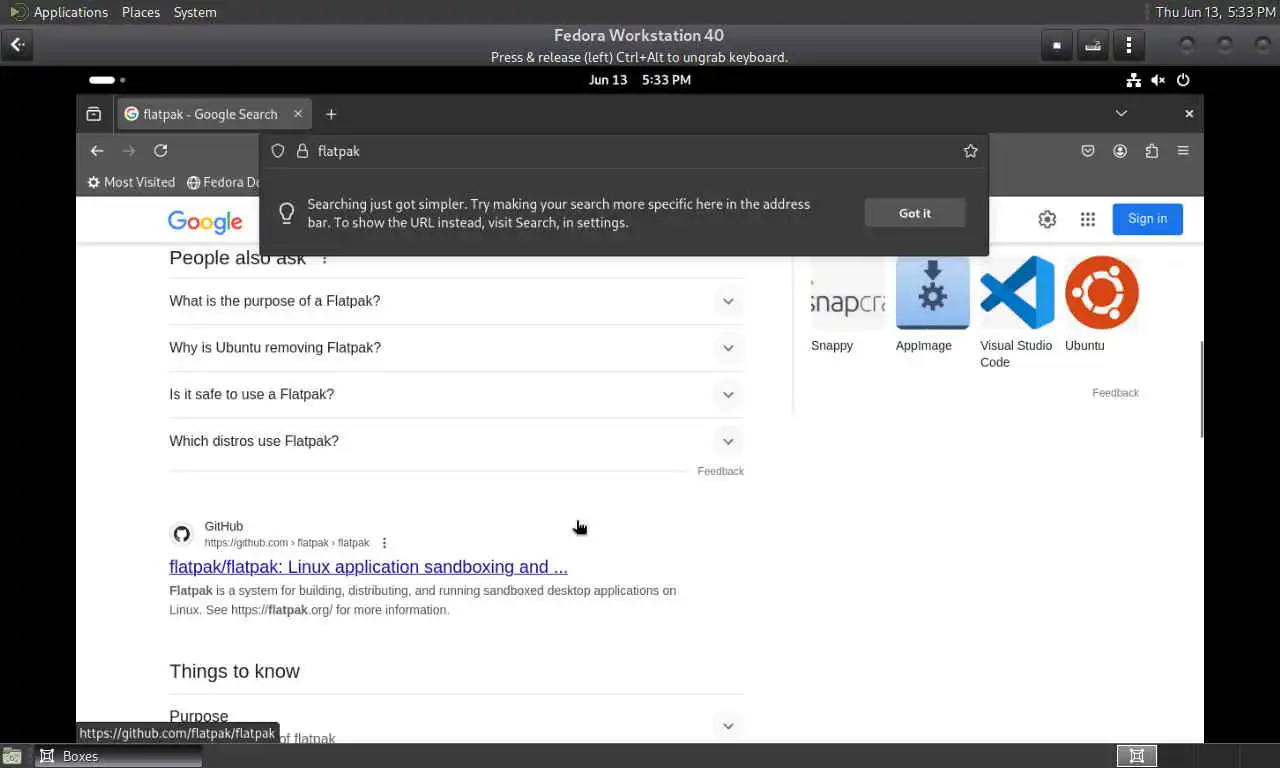Close the Firefox window
Viewport: 1280px width, 768px height.
click(x=1189, y=114)
